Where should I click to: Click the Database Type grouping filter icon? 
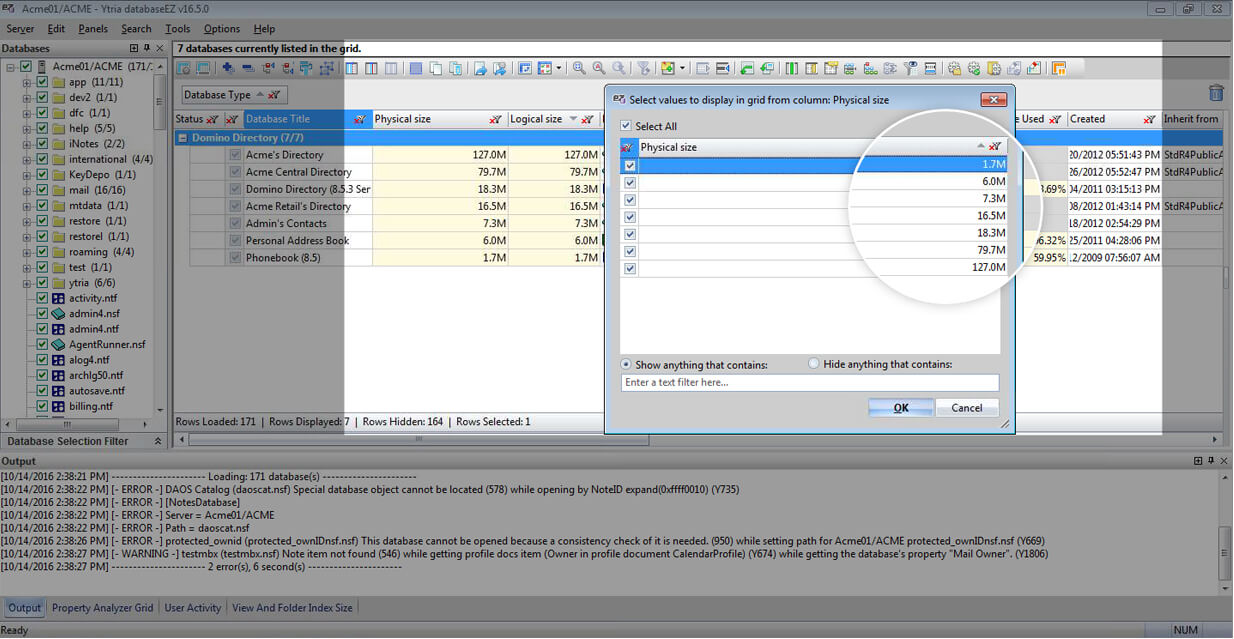tap(274, 95)
